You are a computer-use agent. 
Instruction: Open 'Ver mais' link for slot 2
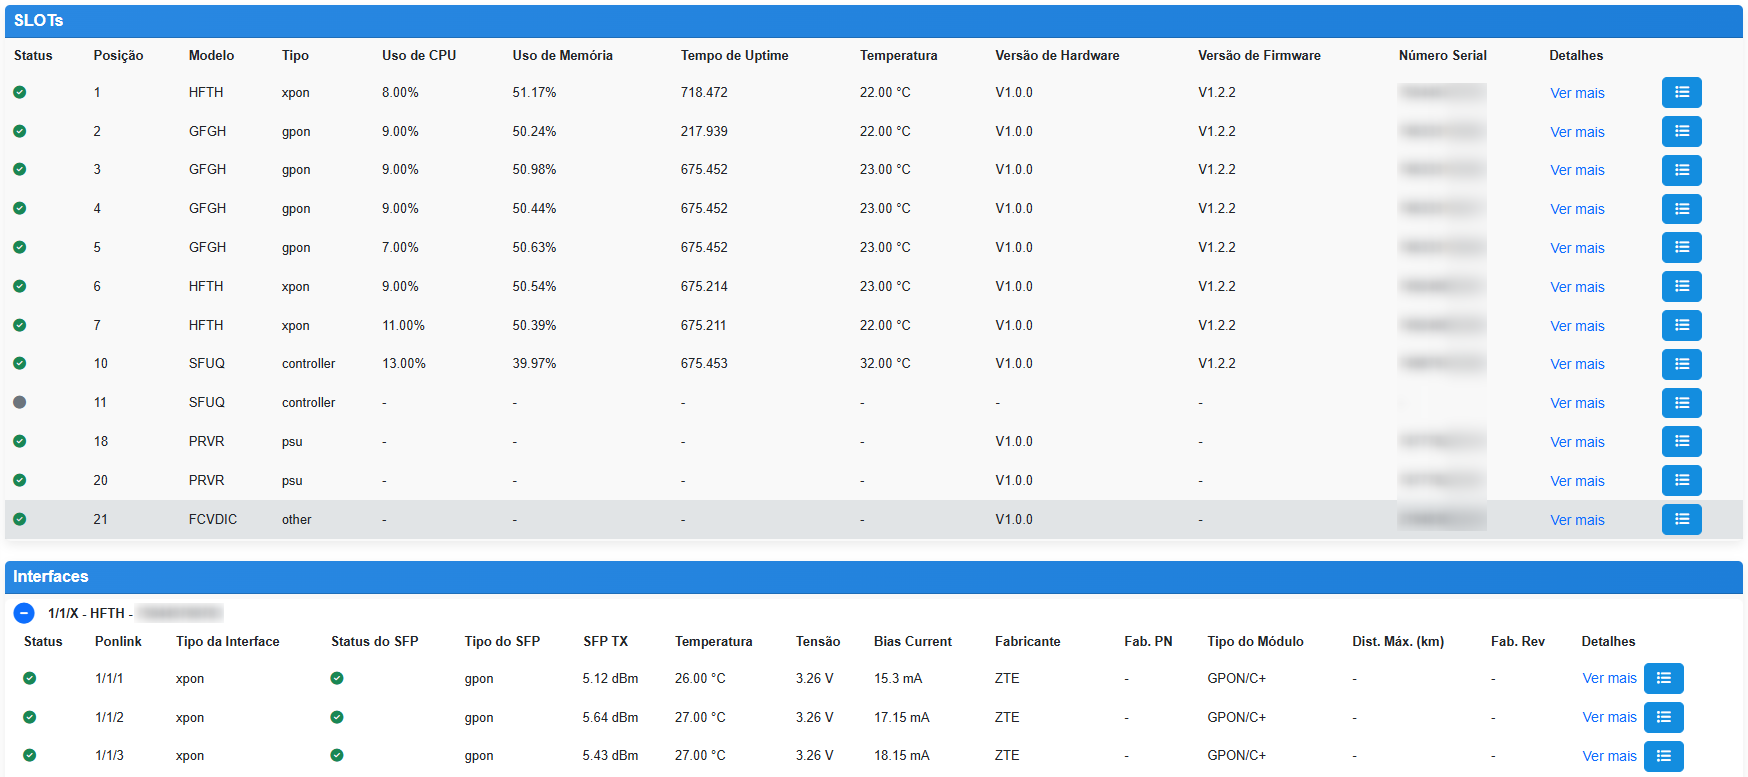point(1577,132)
